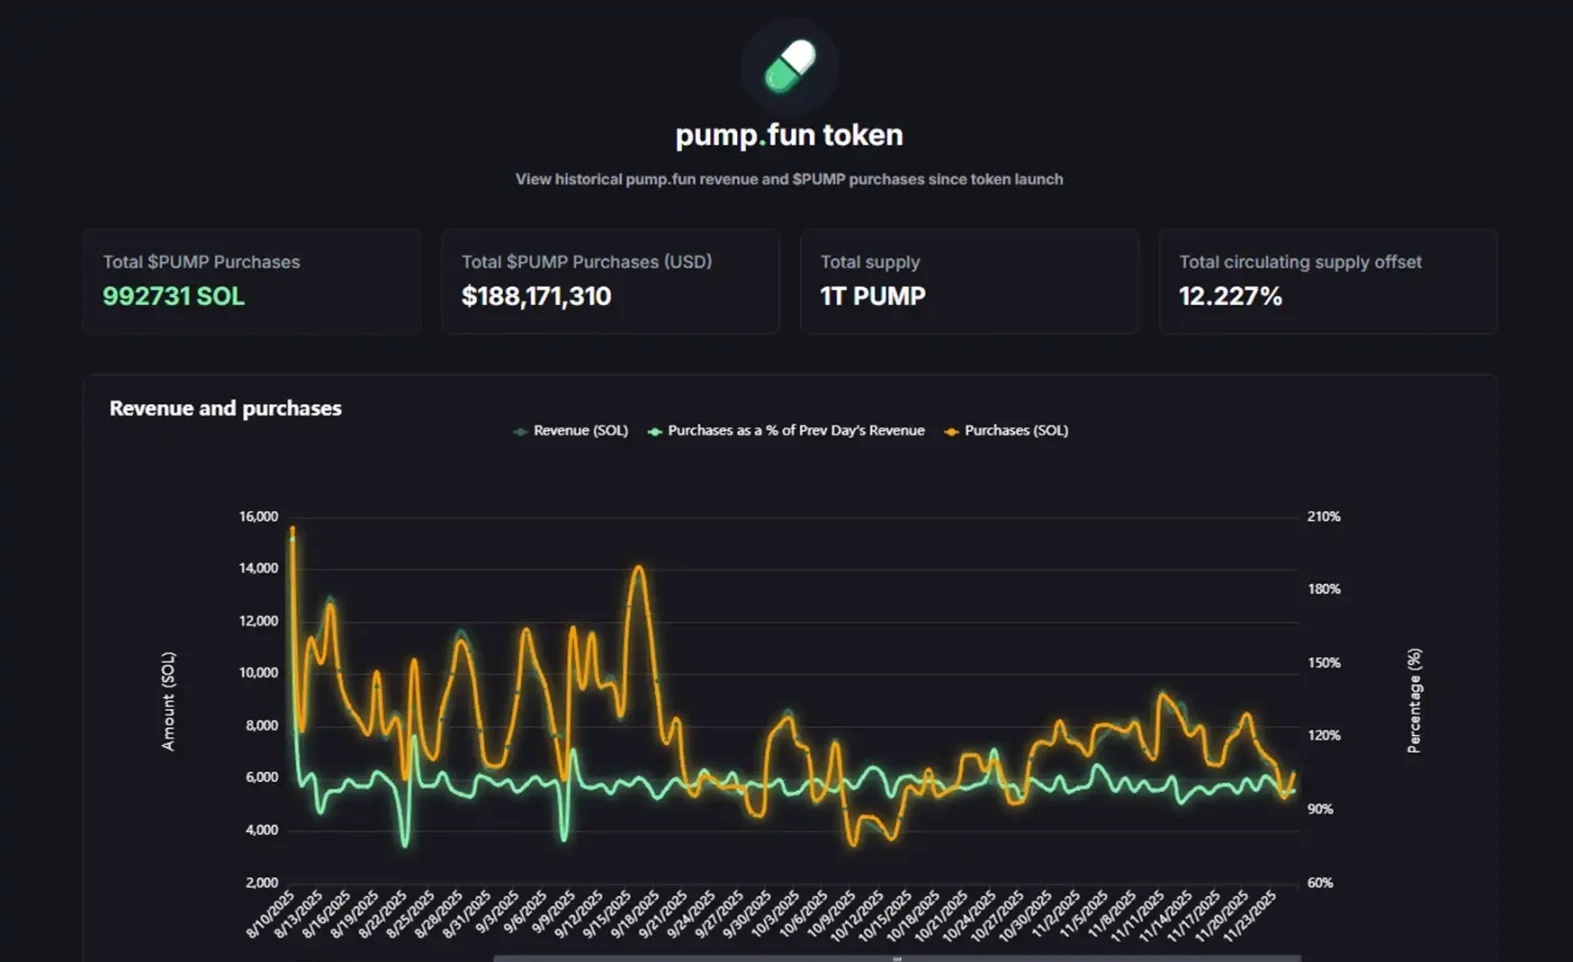The width and height of the screenshot is (1573, 962).
Task: Toggle Purchases as a % of Prev Day's Revenue
Action: coord(795,430)
